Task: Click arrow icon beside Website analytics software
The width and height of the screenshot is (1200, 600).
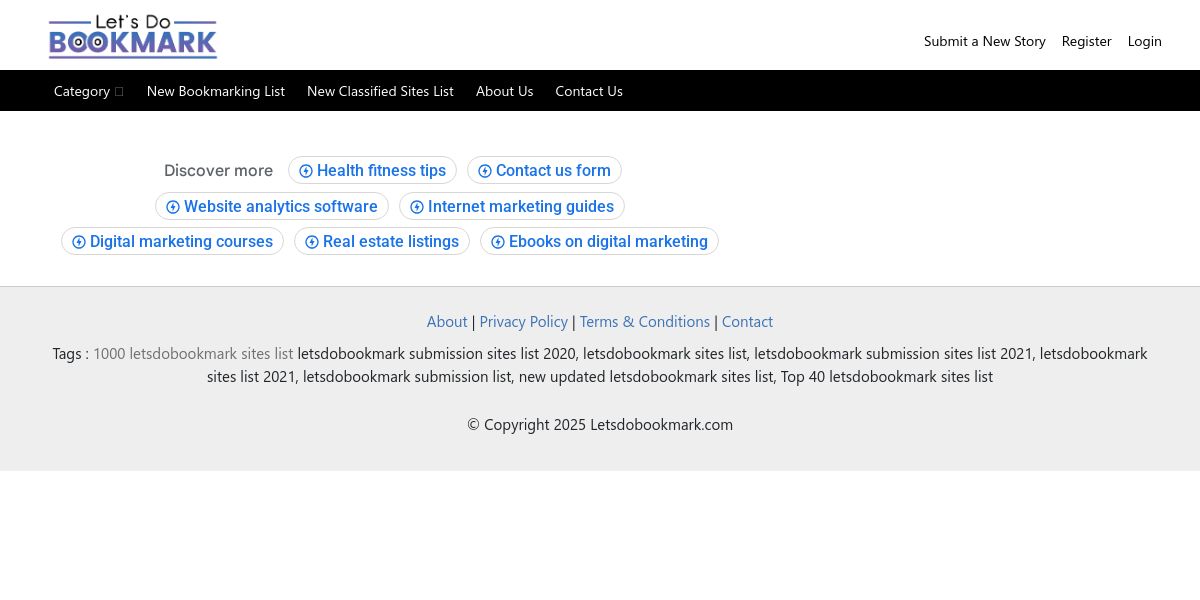Action: 173,207
